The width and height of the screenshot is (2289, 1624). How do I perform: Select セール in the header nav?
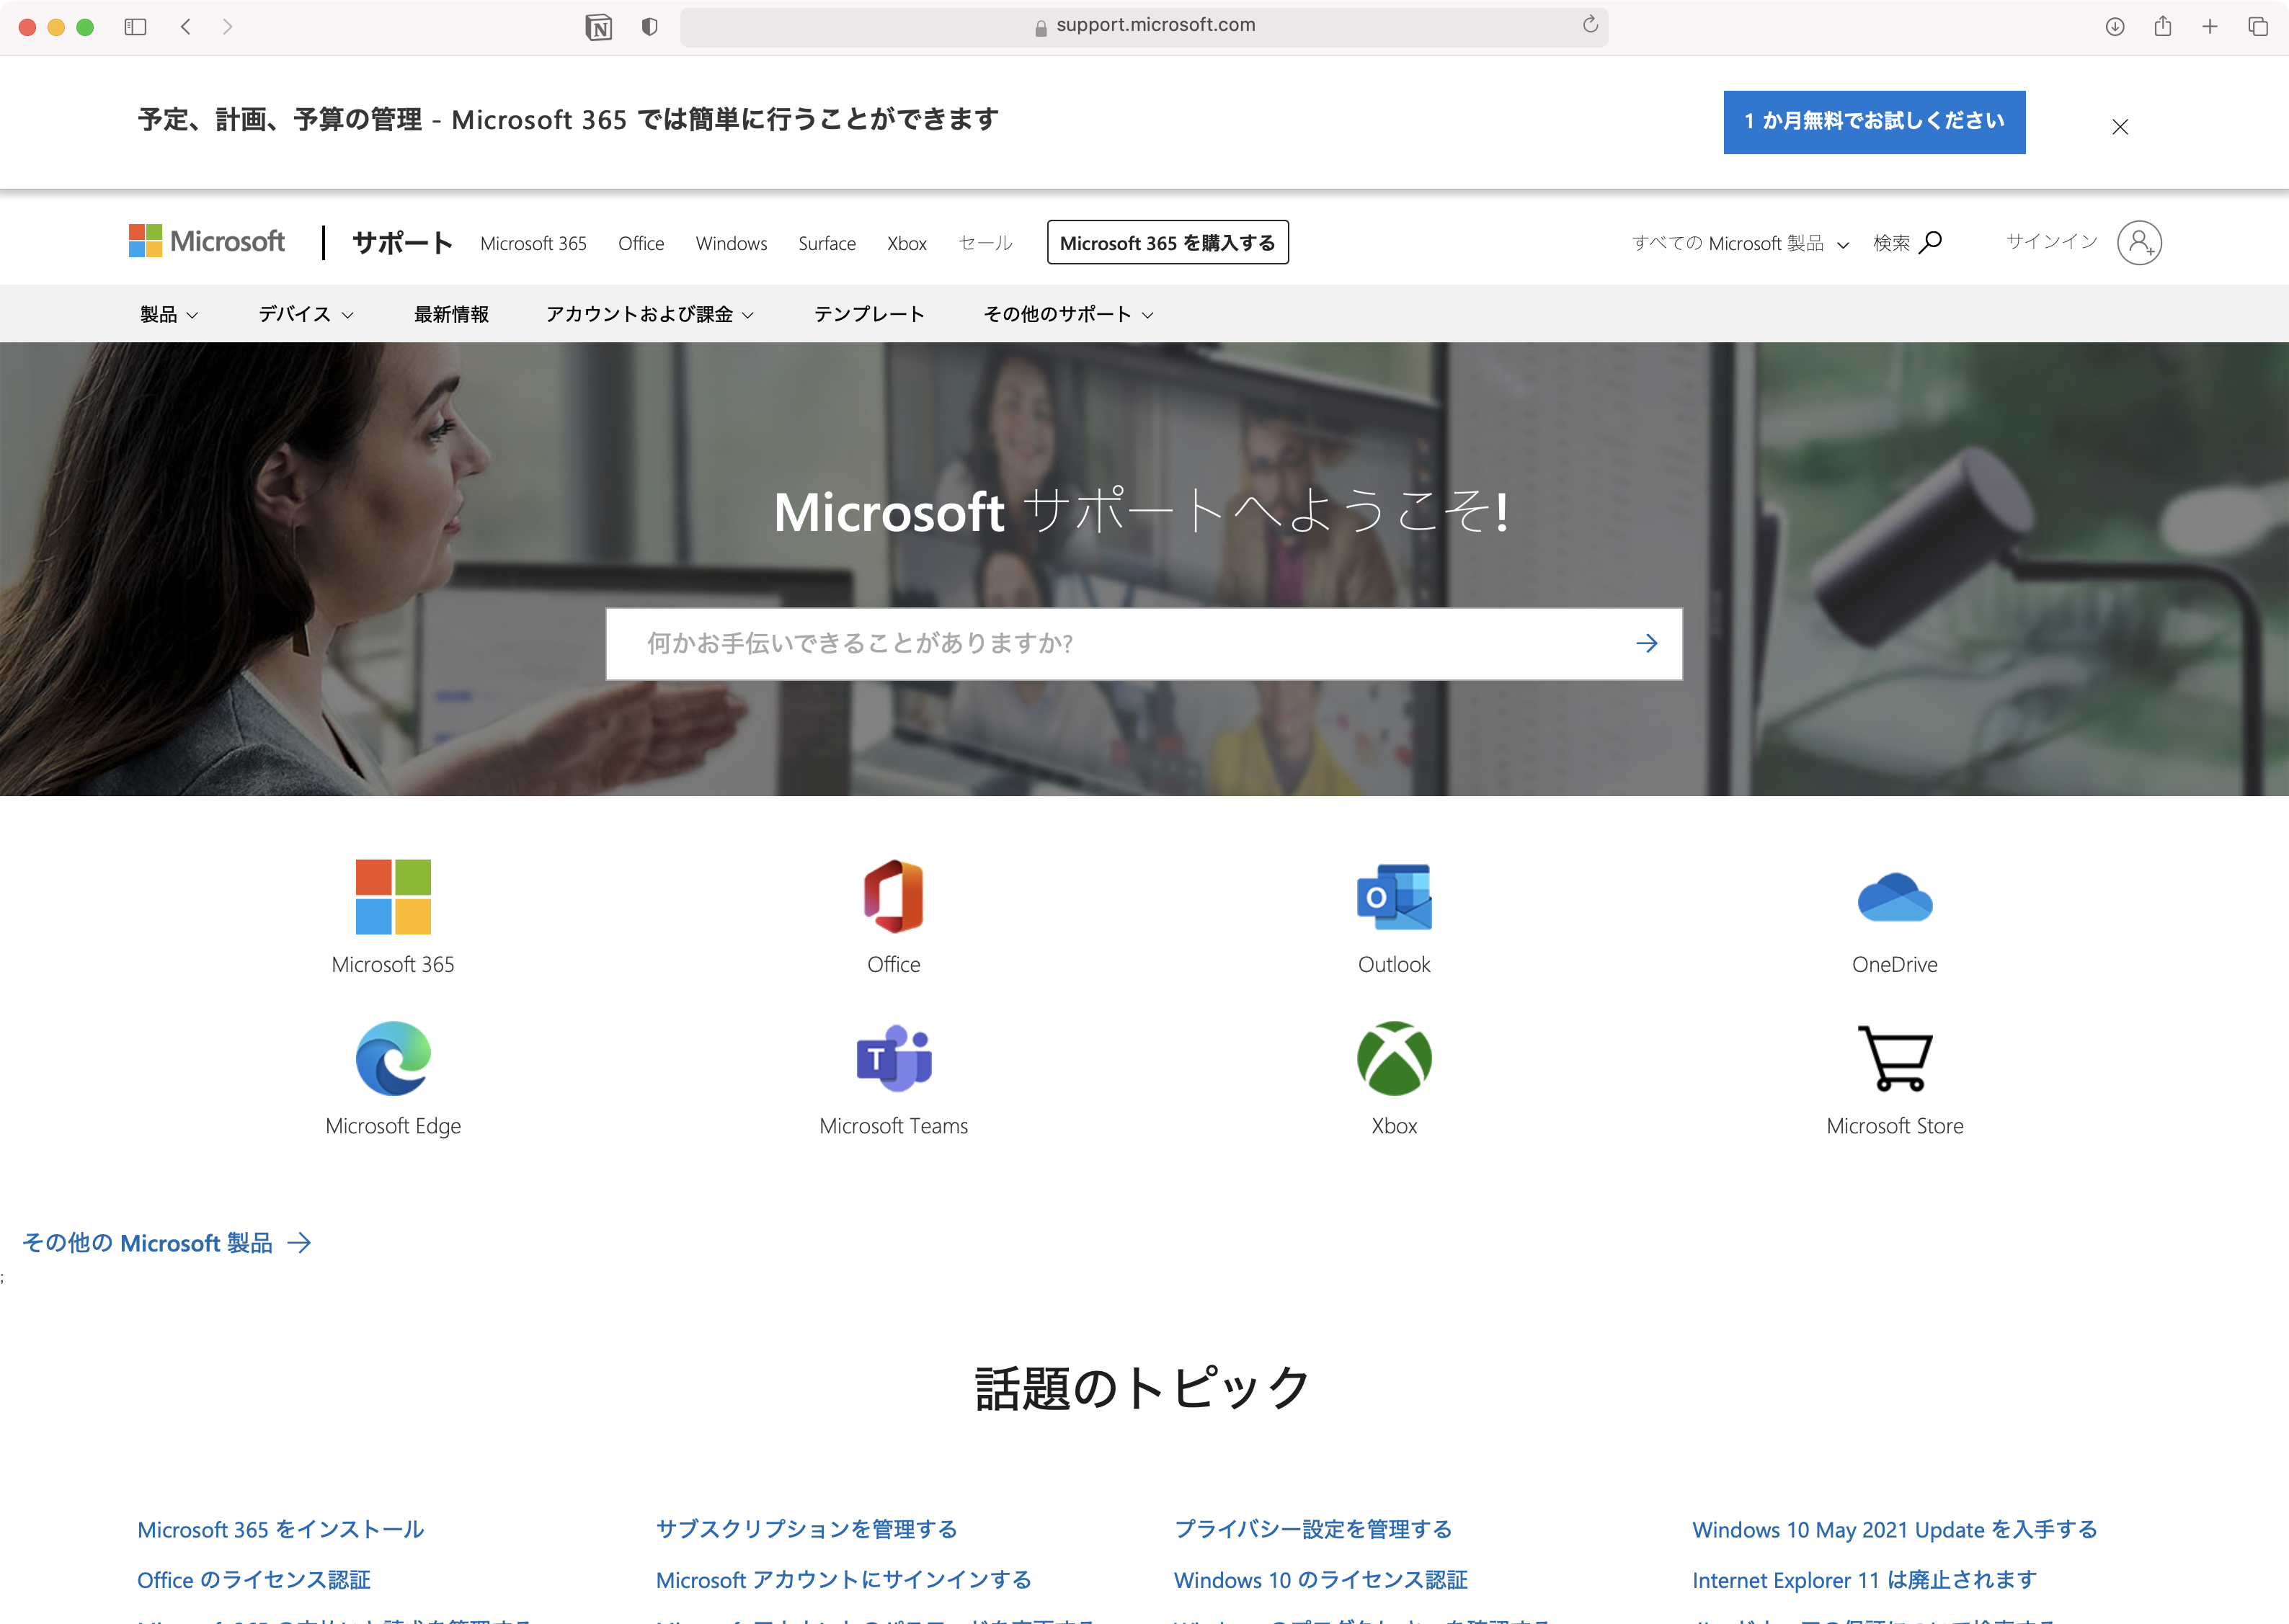[985, 243]
